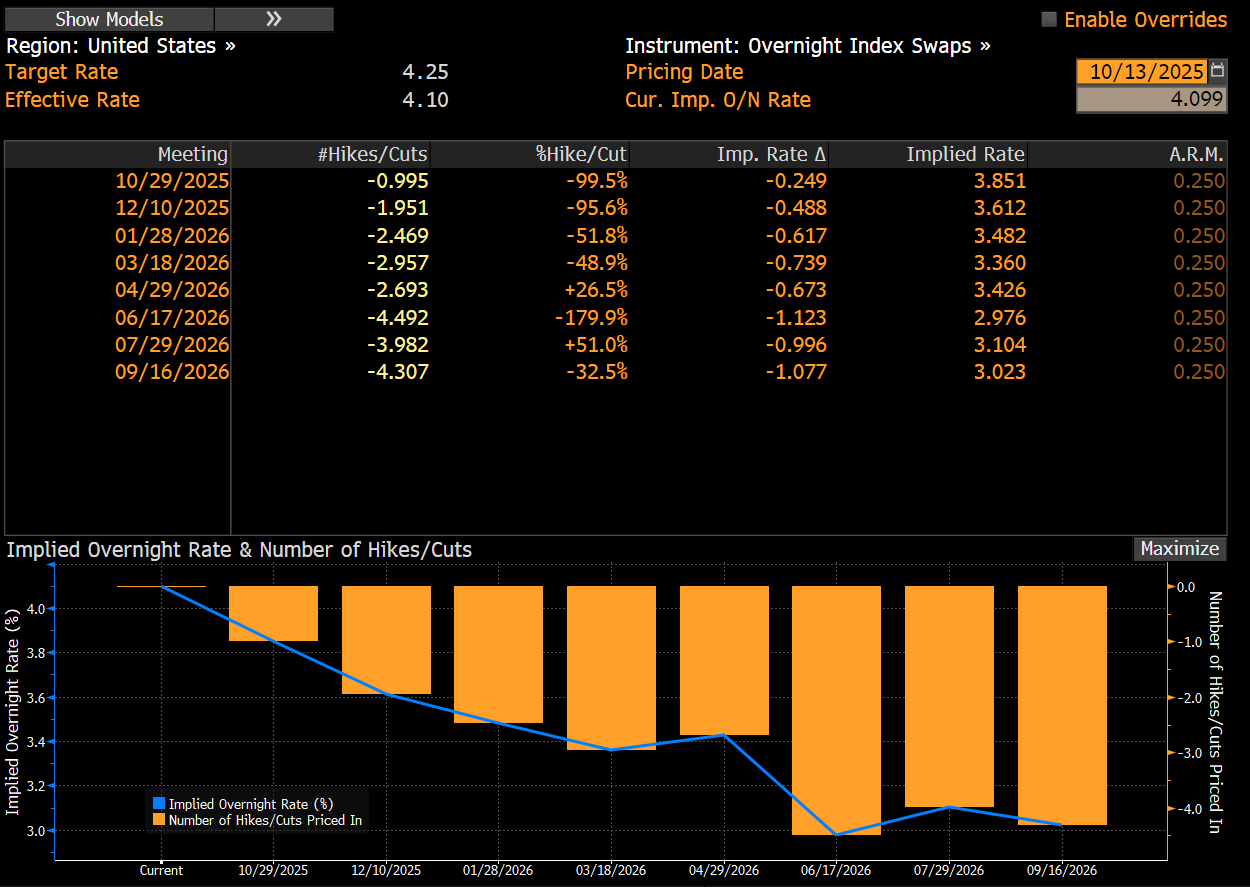
Task: Click the double-chevron button next to Show Models
Action: pyautogui.click(x=274, y=19)
